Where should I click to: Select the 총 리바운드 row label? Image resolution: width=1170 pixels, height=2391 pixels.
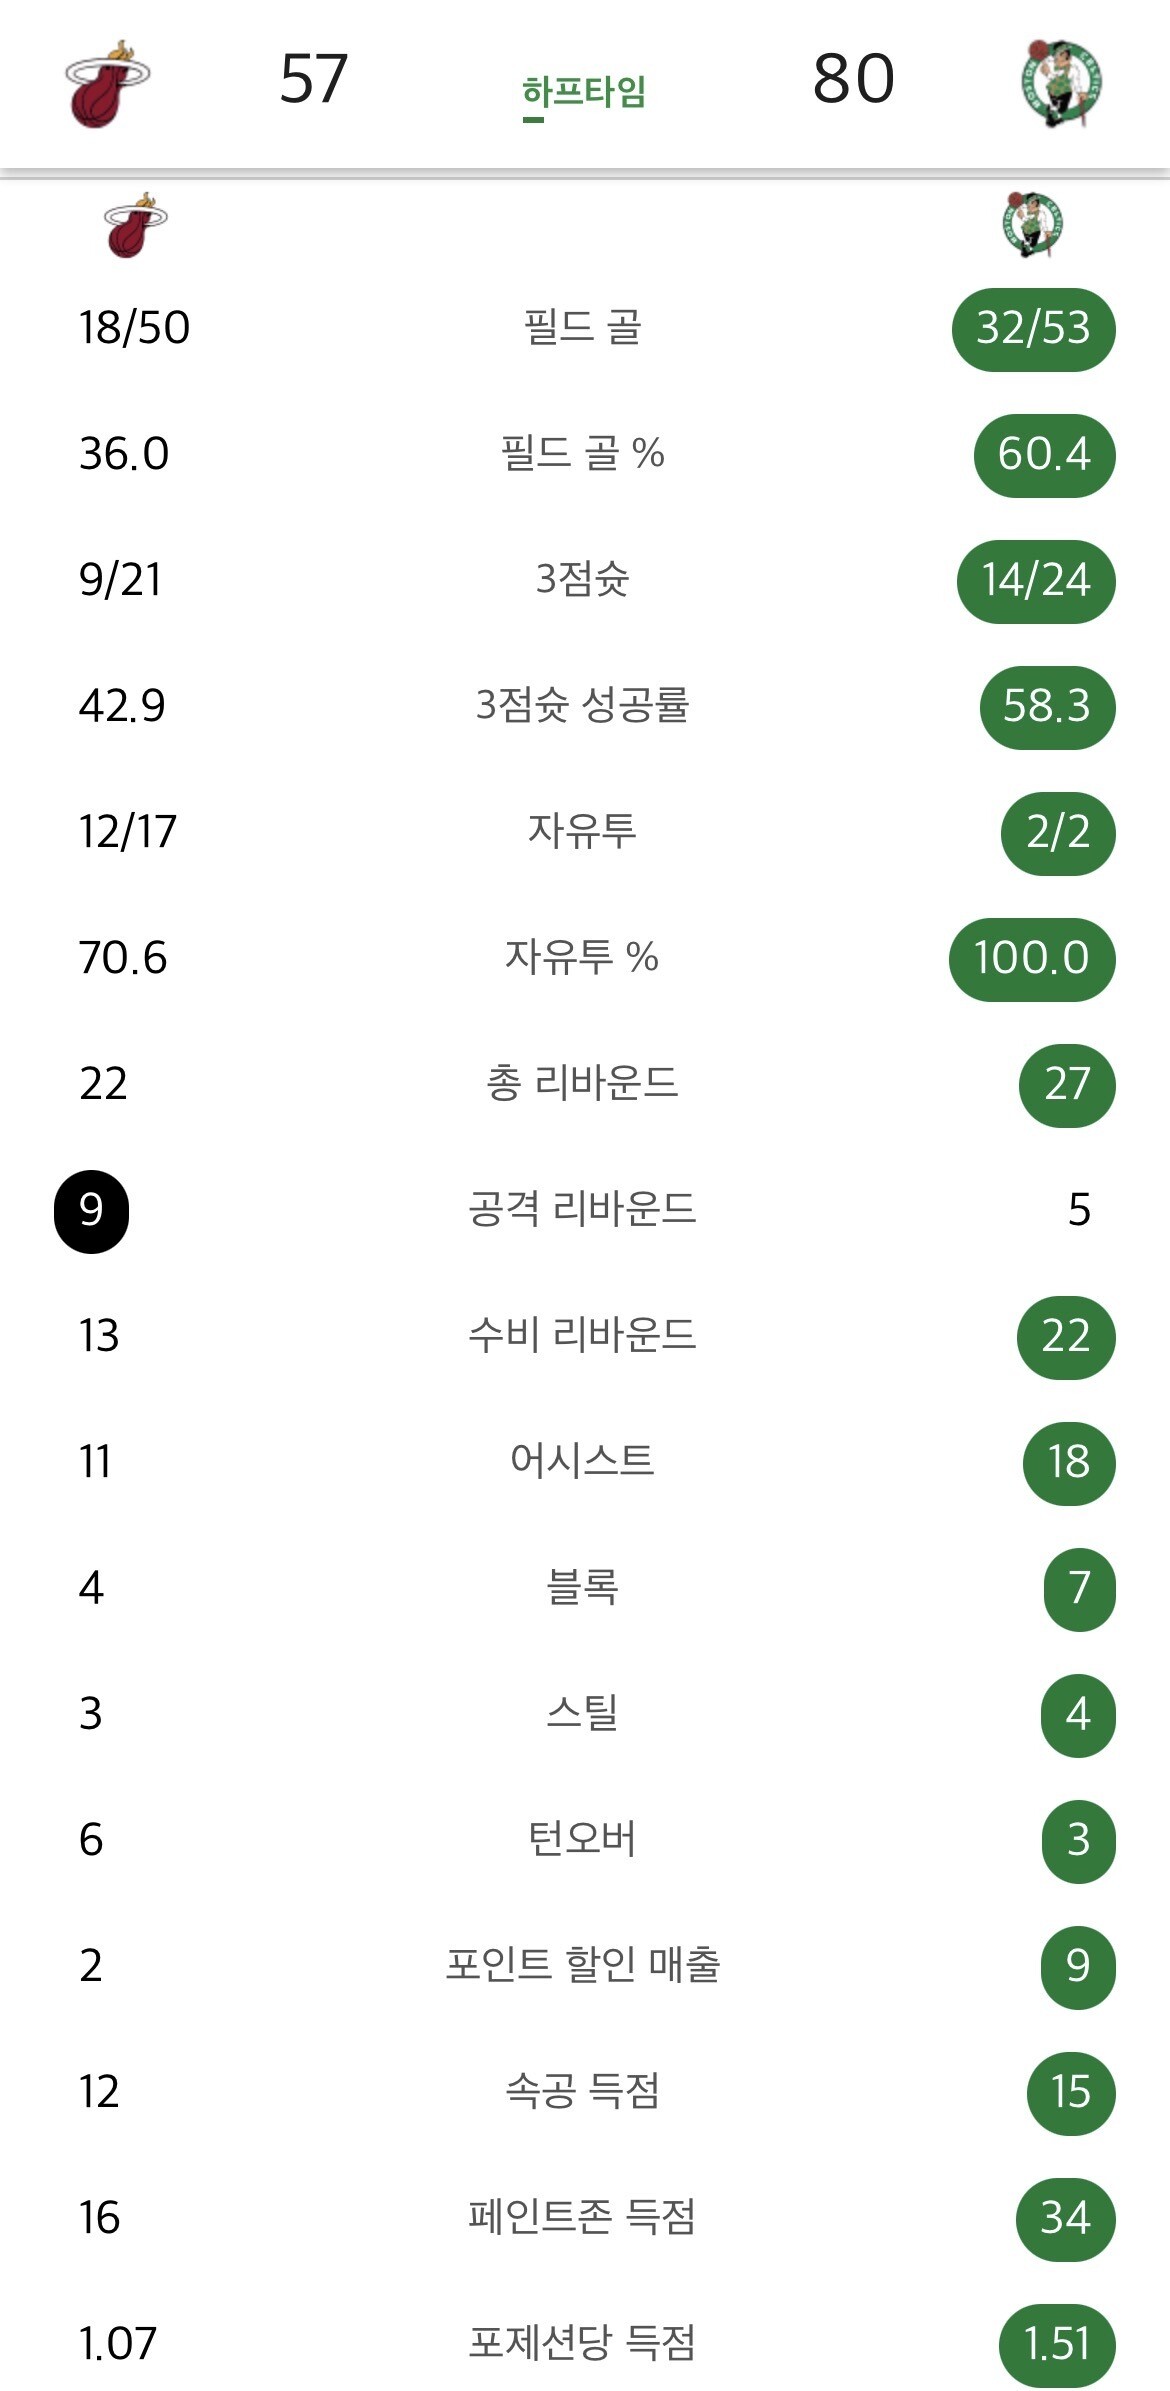(582, 1084)
